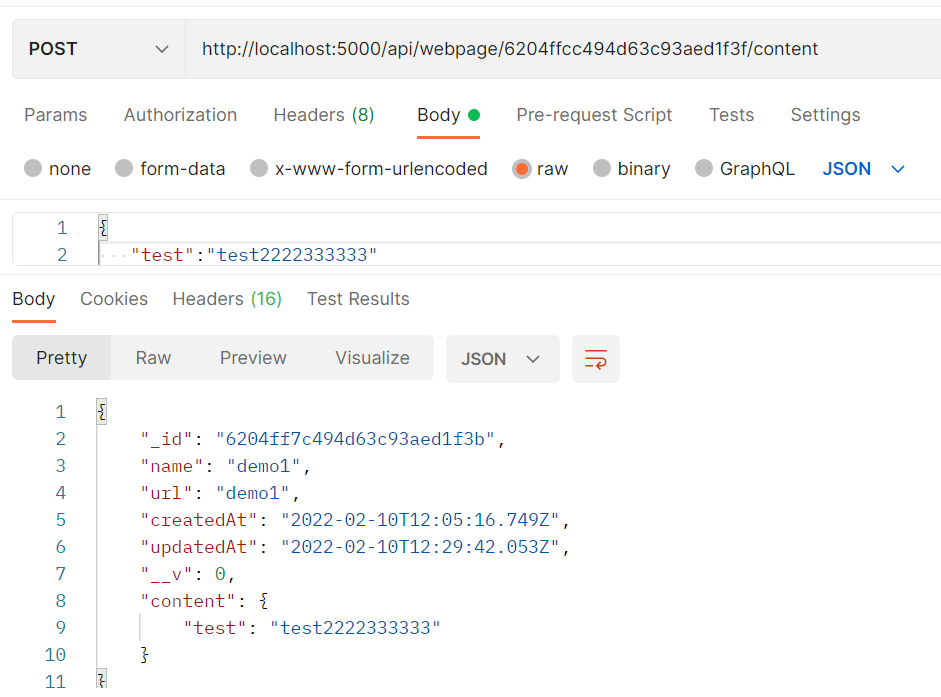Select the binary body option
The height and width of the screenshot is (697, 941).
631,169
